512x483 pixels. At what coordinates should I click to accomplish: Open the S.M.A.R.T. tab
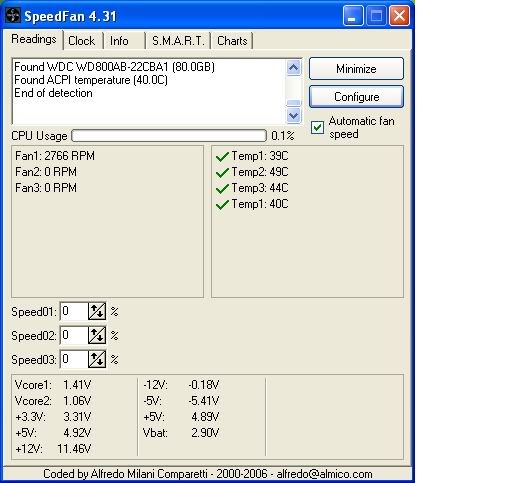[178, 41]
